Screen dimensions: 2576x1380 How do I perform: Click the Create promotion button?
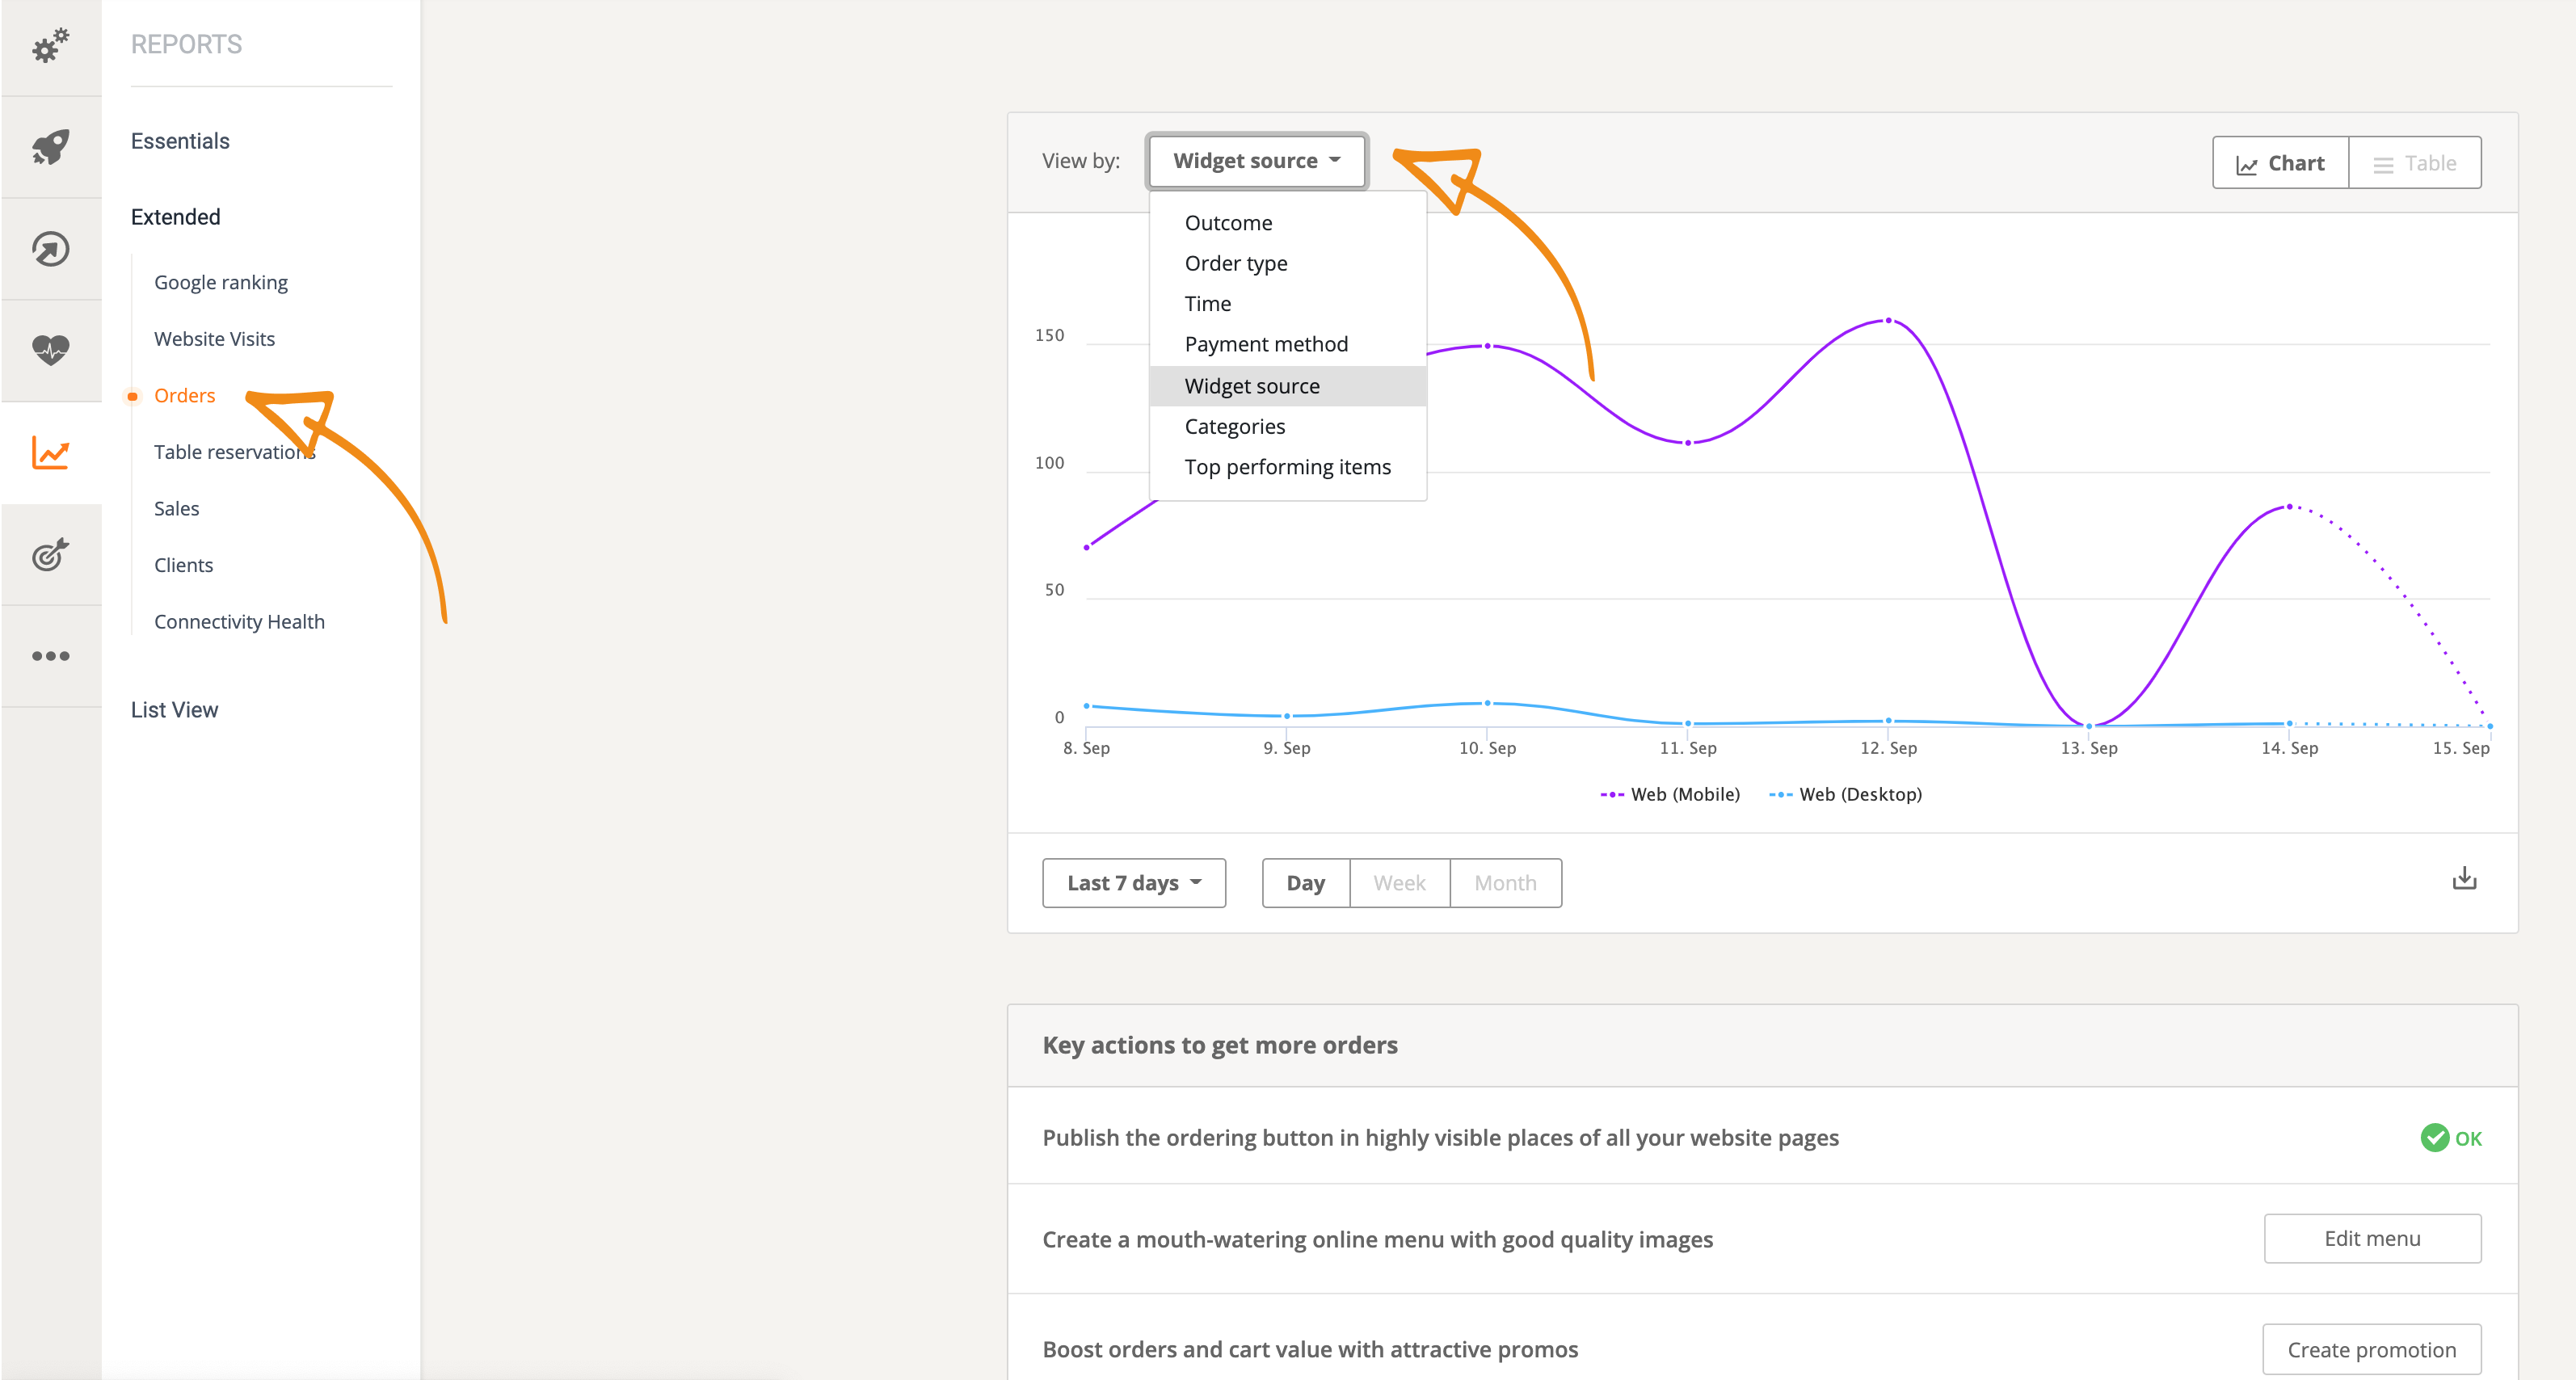click(x=2371, y=1350)
